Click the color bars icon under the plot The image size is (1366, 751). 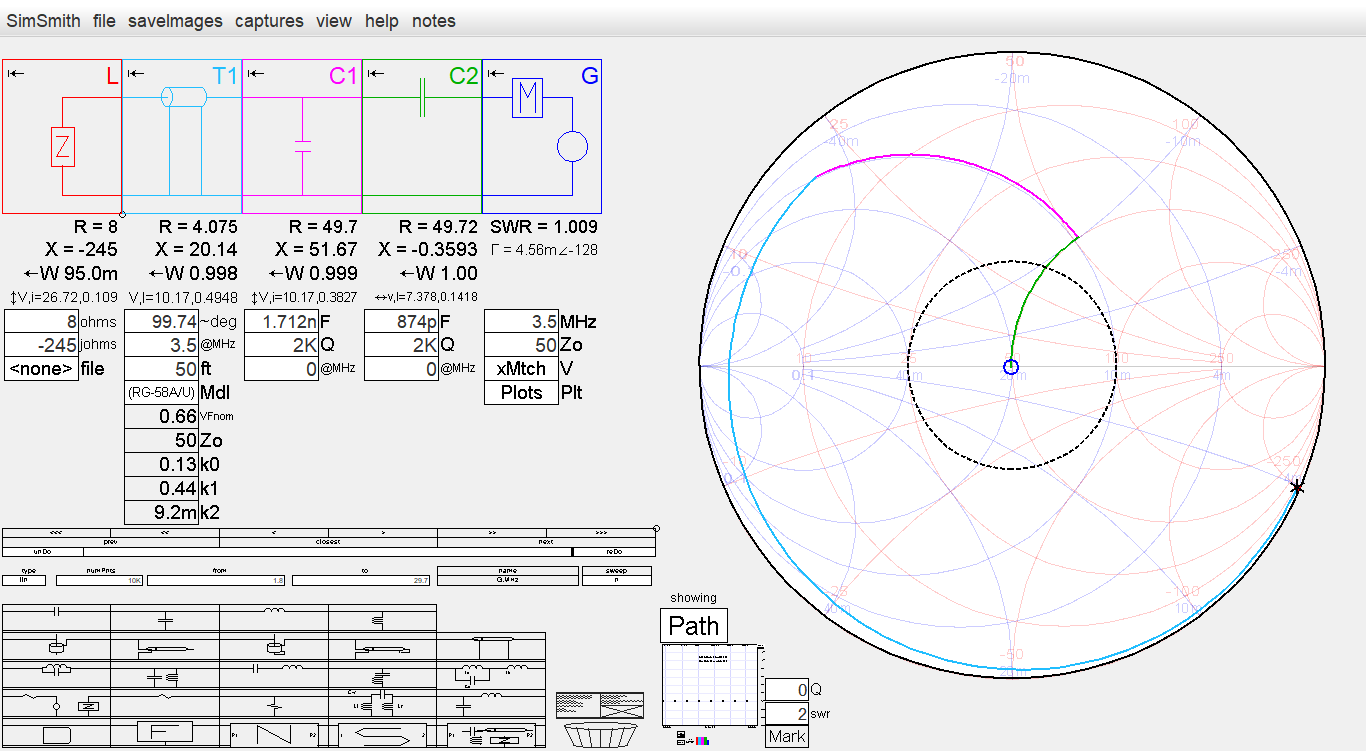(702, 741)
